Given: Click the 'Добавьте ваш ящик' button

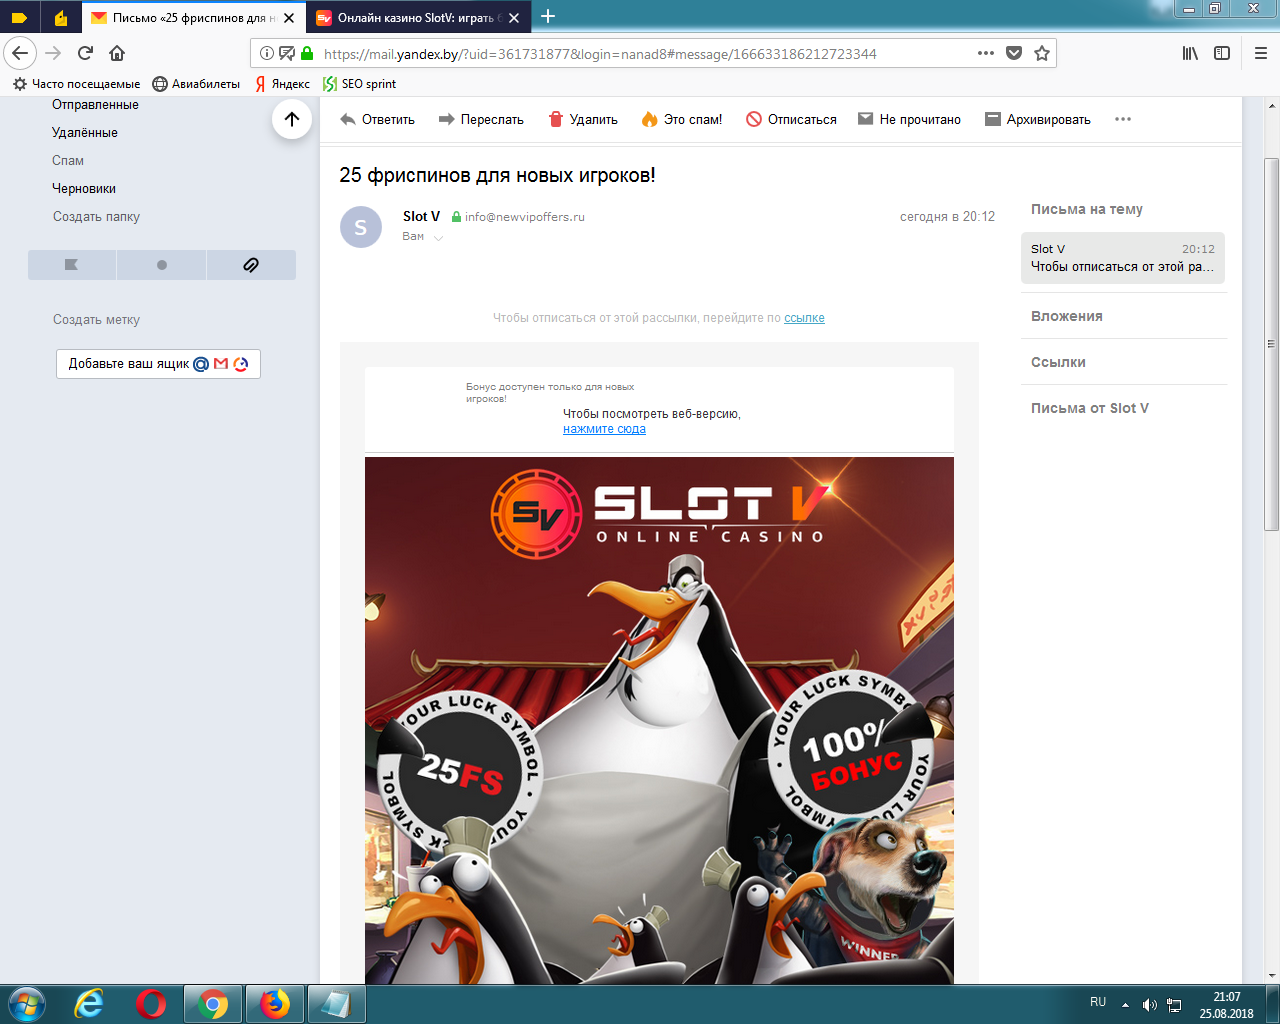Looking at the screenshot, I should 158,364.
